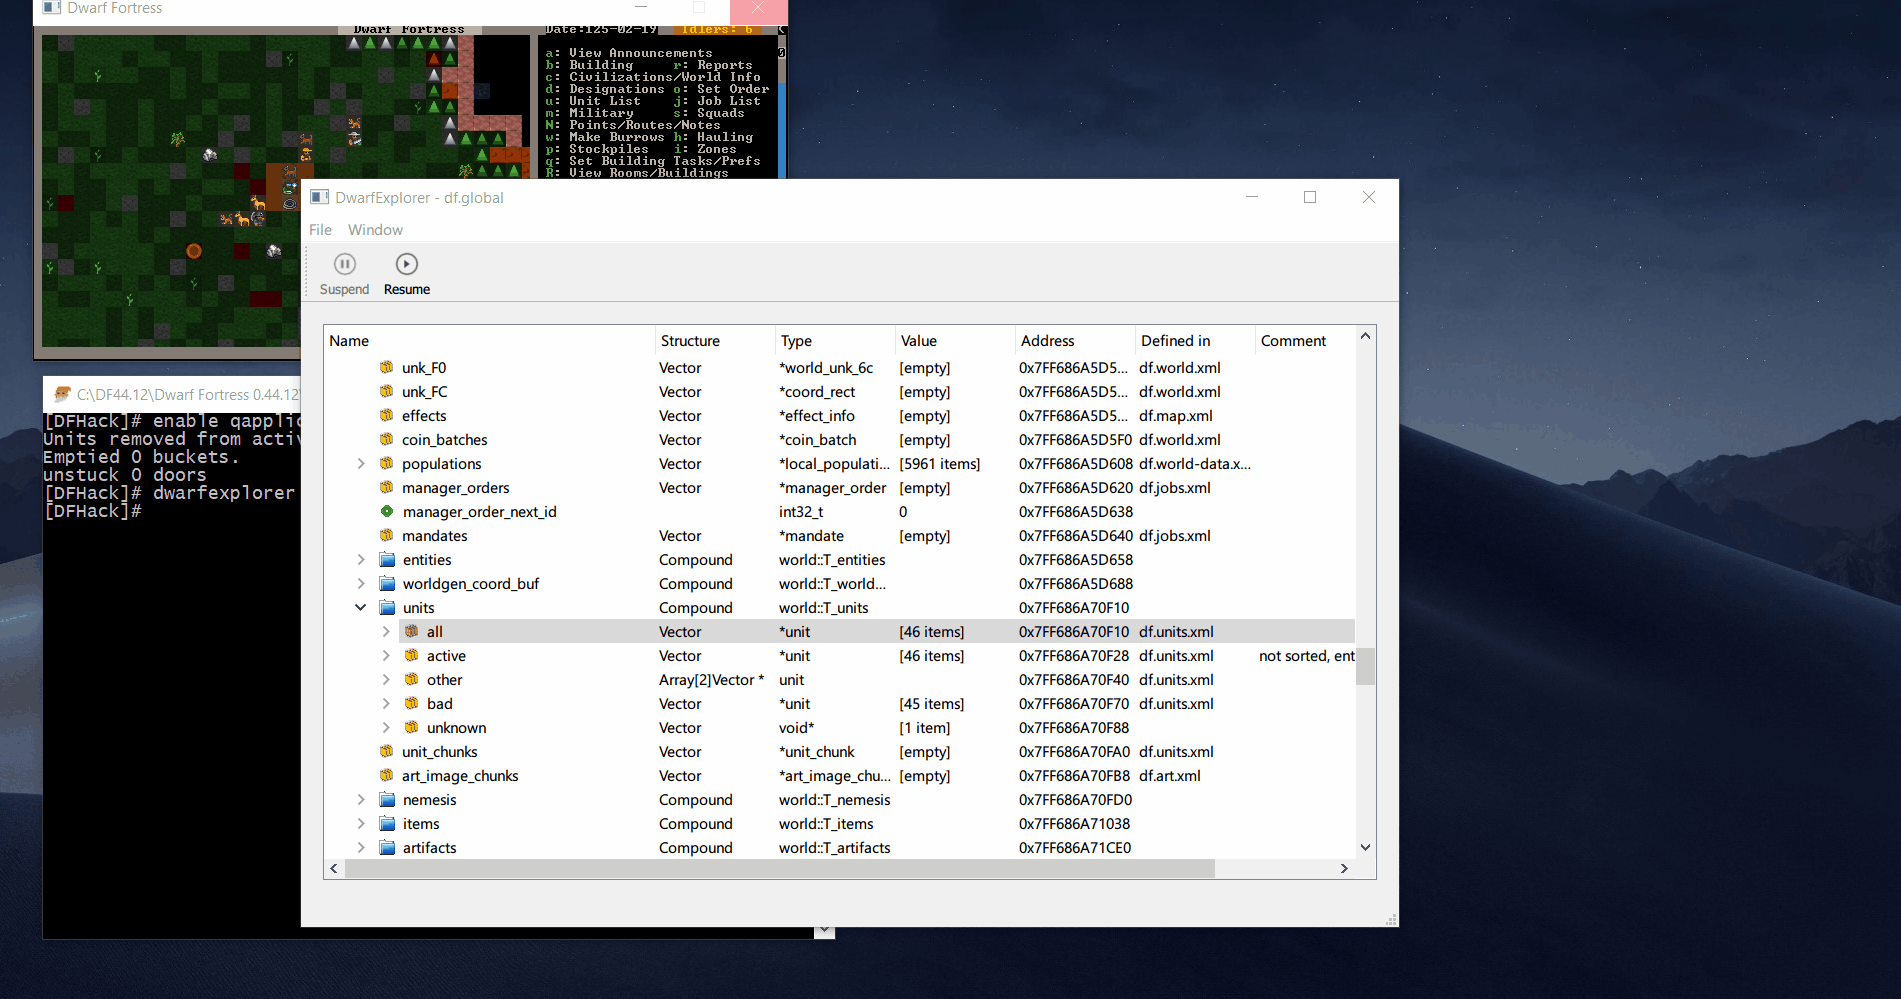Select the mandates vector icon

(x=387, y=536)
